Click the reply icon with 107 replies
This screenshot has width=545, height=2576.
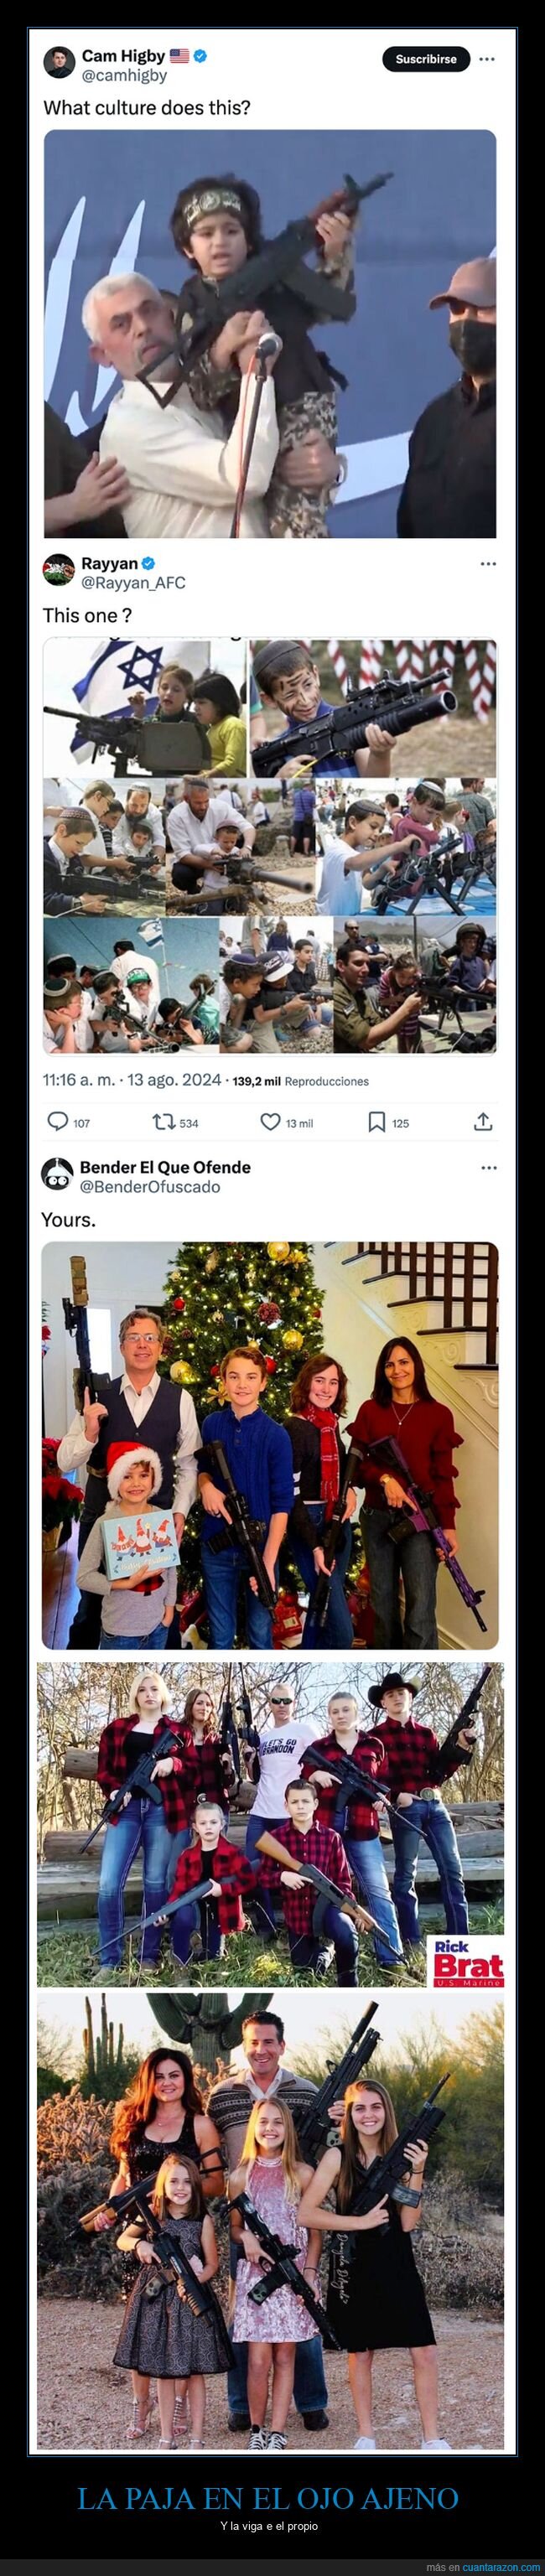click(58, 1122)
